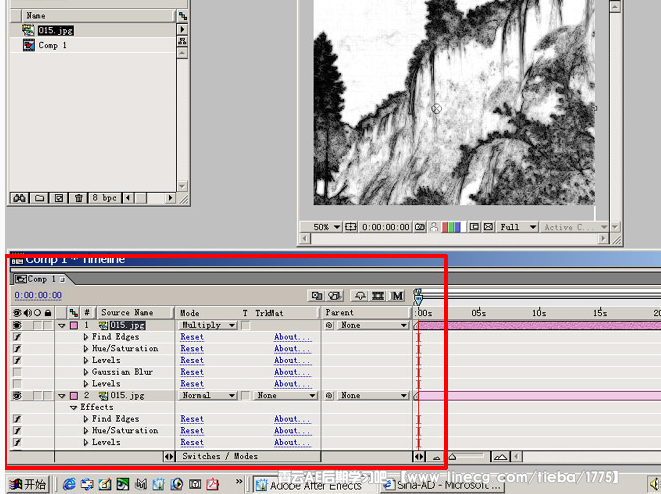Collapse layer 2 twirl-down arrow
Viewport: 661px width, 494px height.
click(62, 396)
